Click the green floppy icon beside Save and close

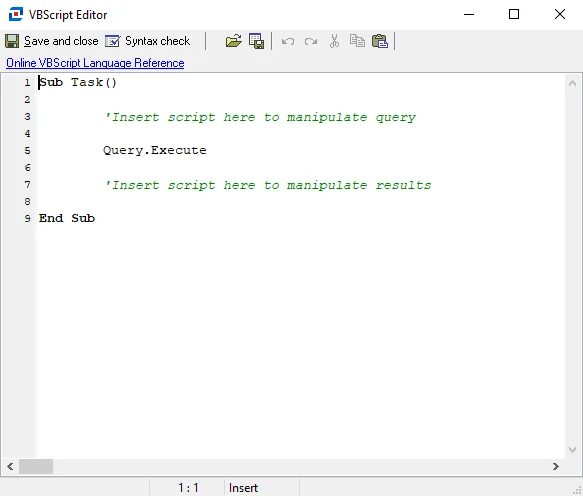(12, 41)
